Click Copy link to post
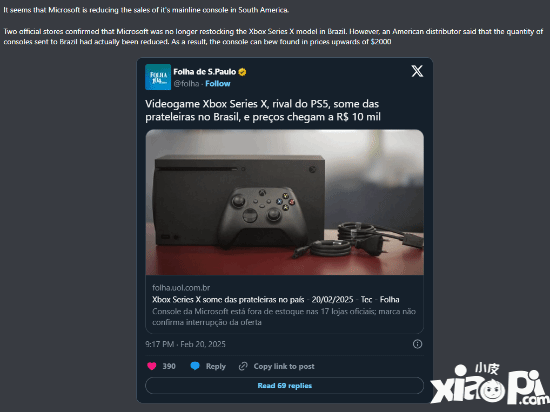 (x=284, y=366)
